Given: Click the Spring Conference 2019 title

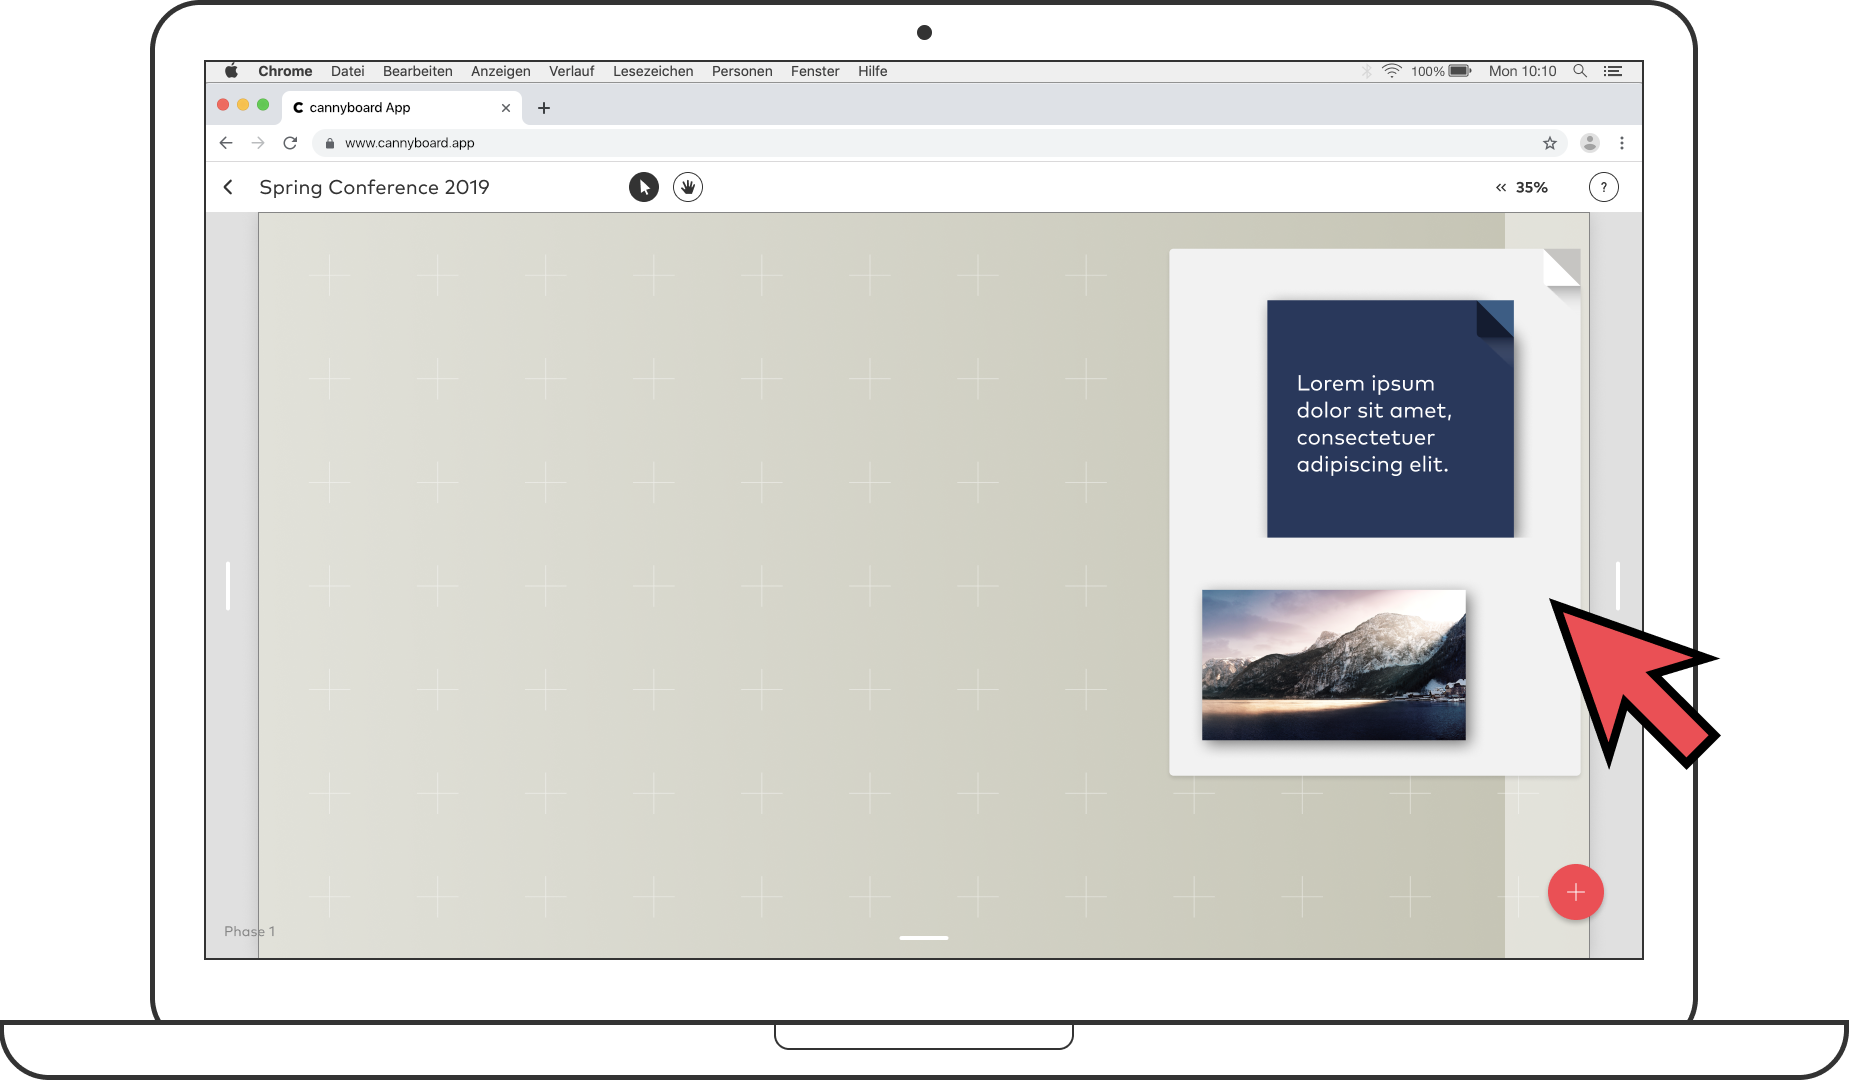Looking at the screenshot, I should [x=374, y=187].
